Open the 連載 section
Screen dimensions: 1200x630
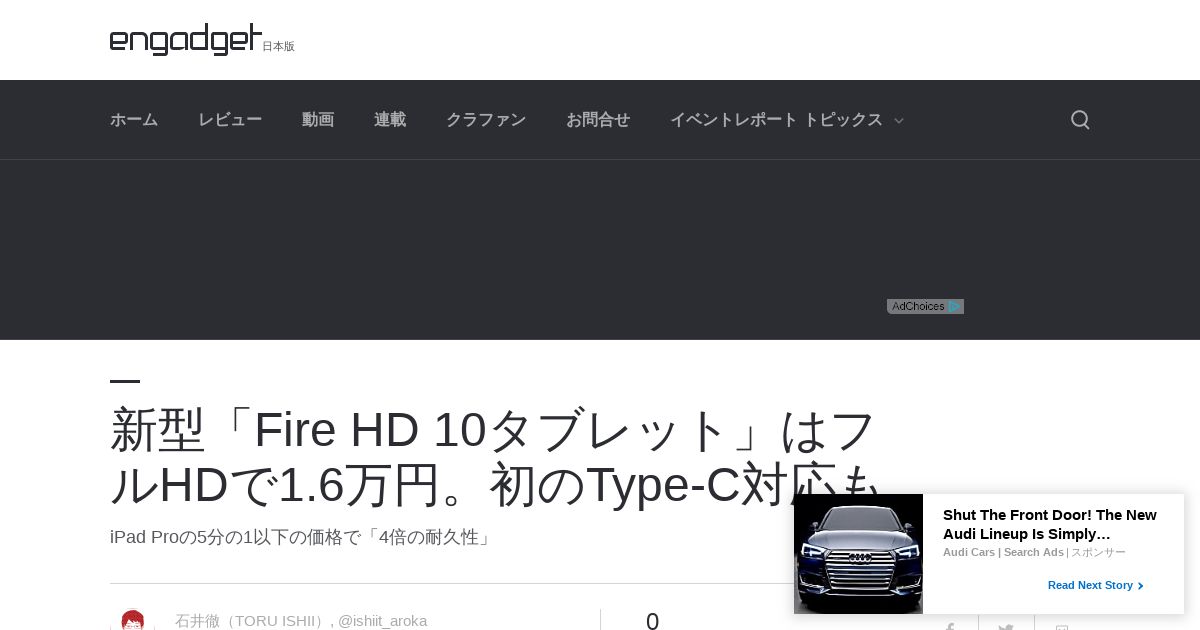click(x=390, y=120)
